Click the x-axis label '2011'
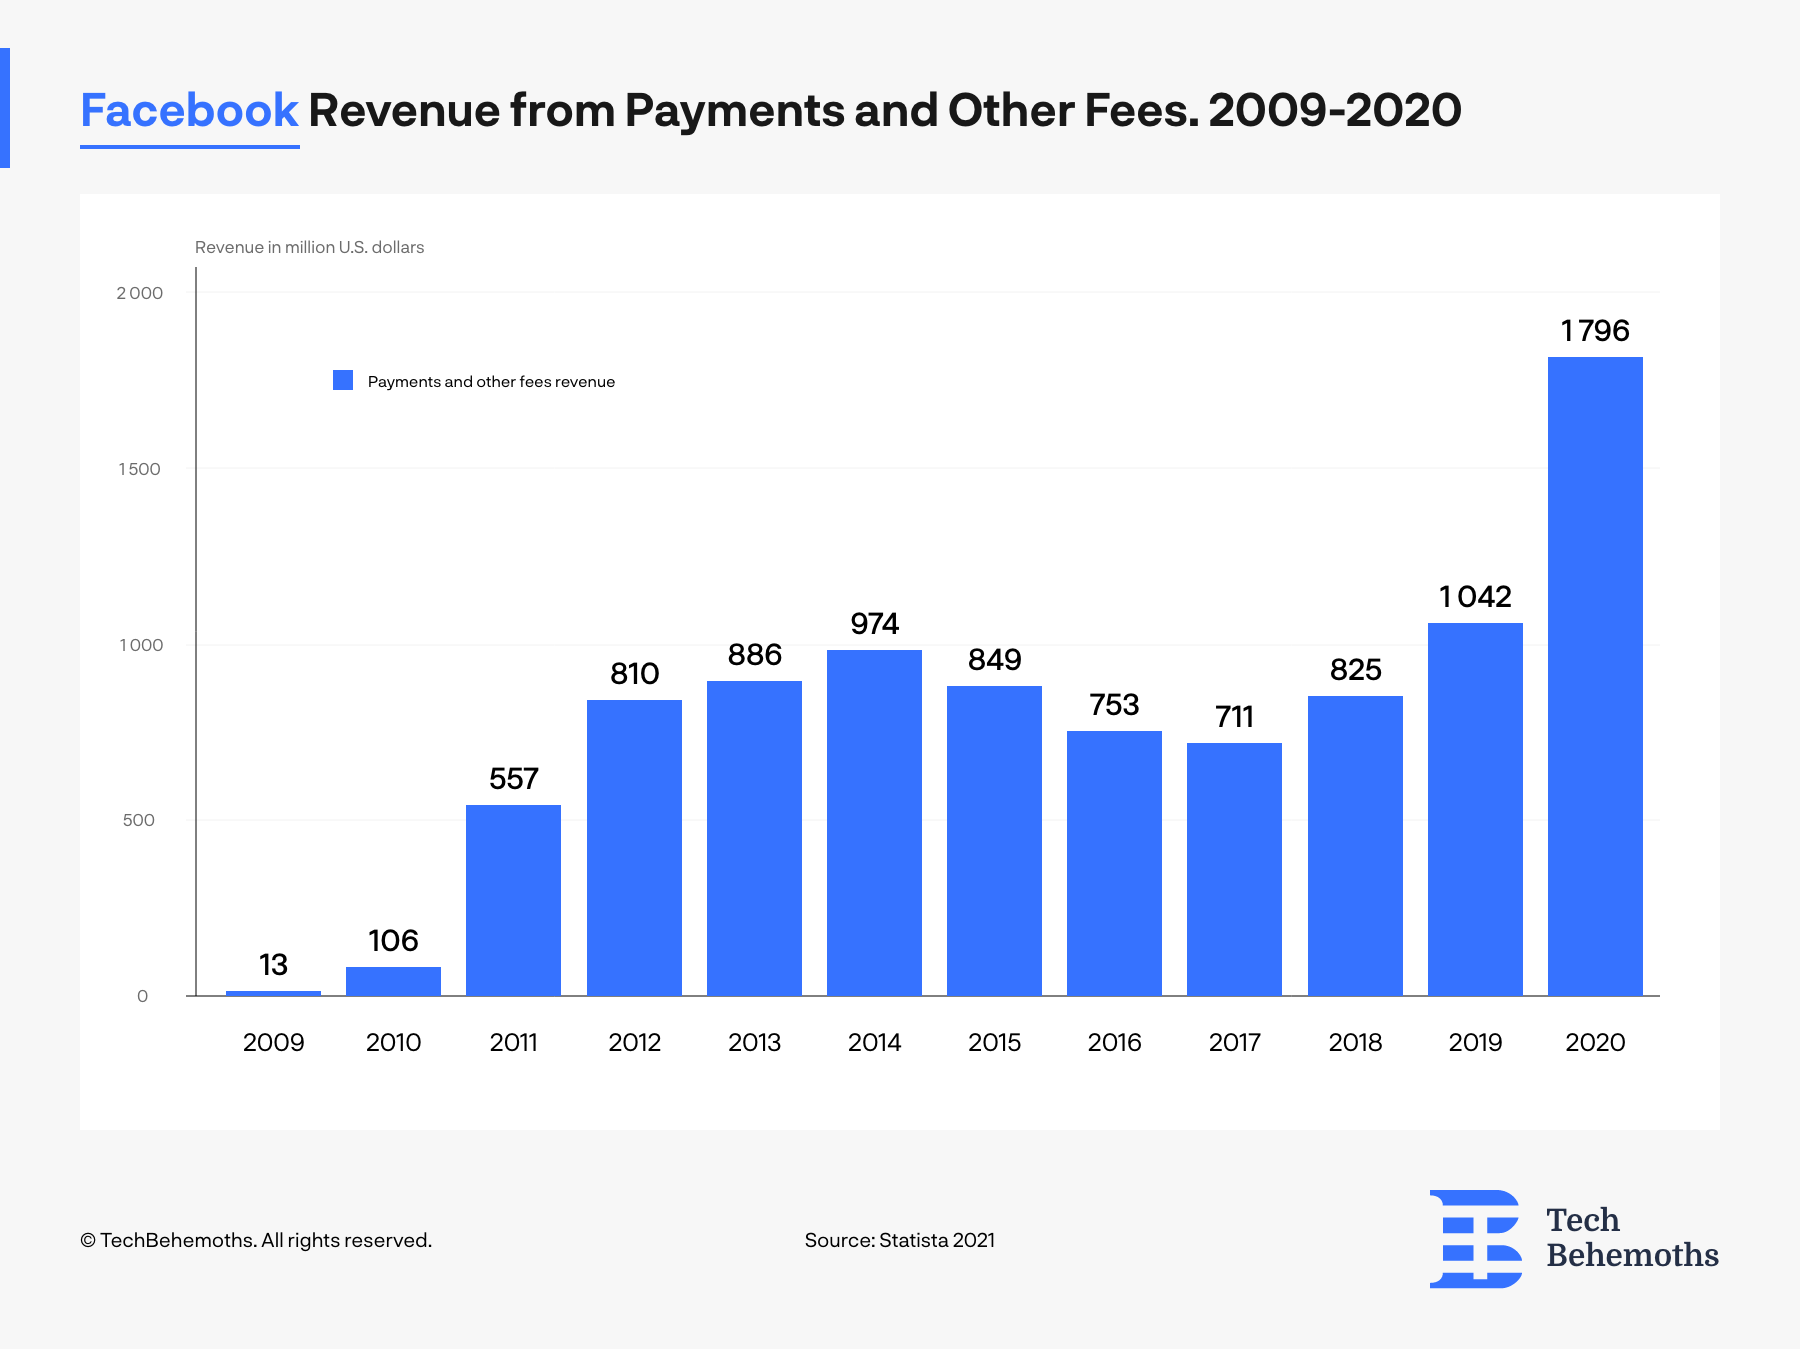Viewport: 1800px width, 1349px height. click(x=513, y=1043)
